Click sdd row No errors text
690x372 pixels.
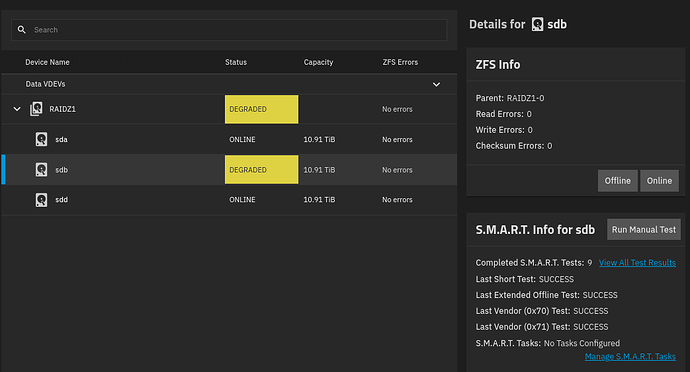pos(397,200)
